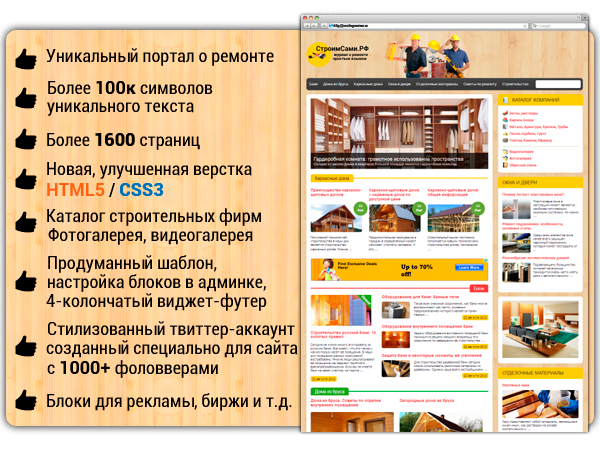The width and height of the screenshot is (600, 457).
Task: Open the Отделочные материалы navigation item
Action: 437,84
